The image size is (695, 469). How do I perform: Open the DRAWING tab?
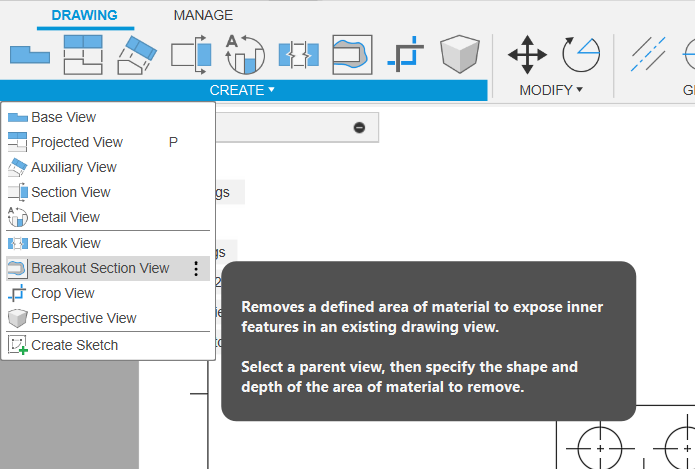tap(84, 15)
